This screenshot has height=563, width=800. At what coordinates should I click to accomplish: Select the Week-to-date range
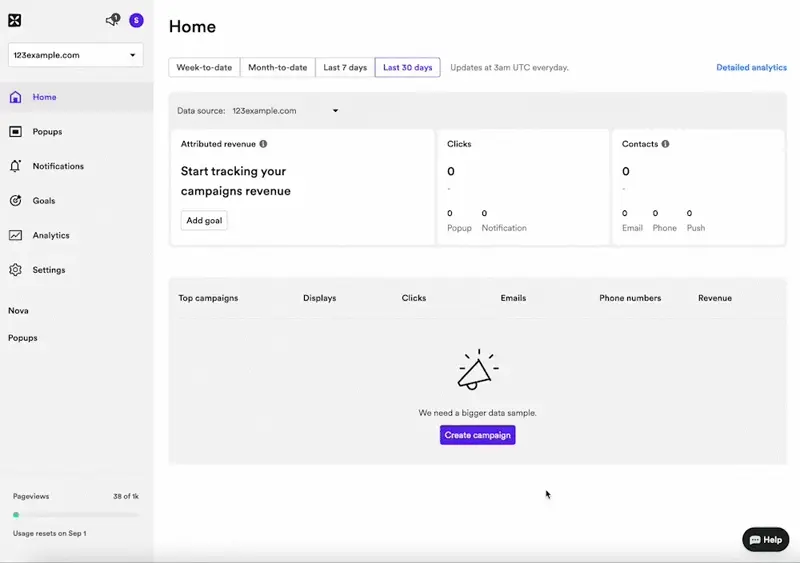coord(204,68)
